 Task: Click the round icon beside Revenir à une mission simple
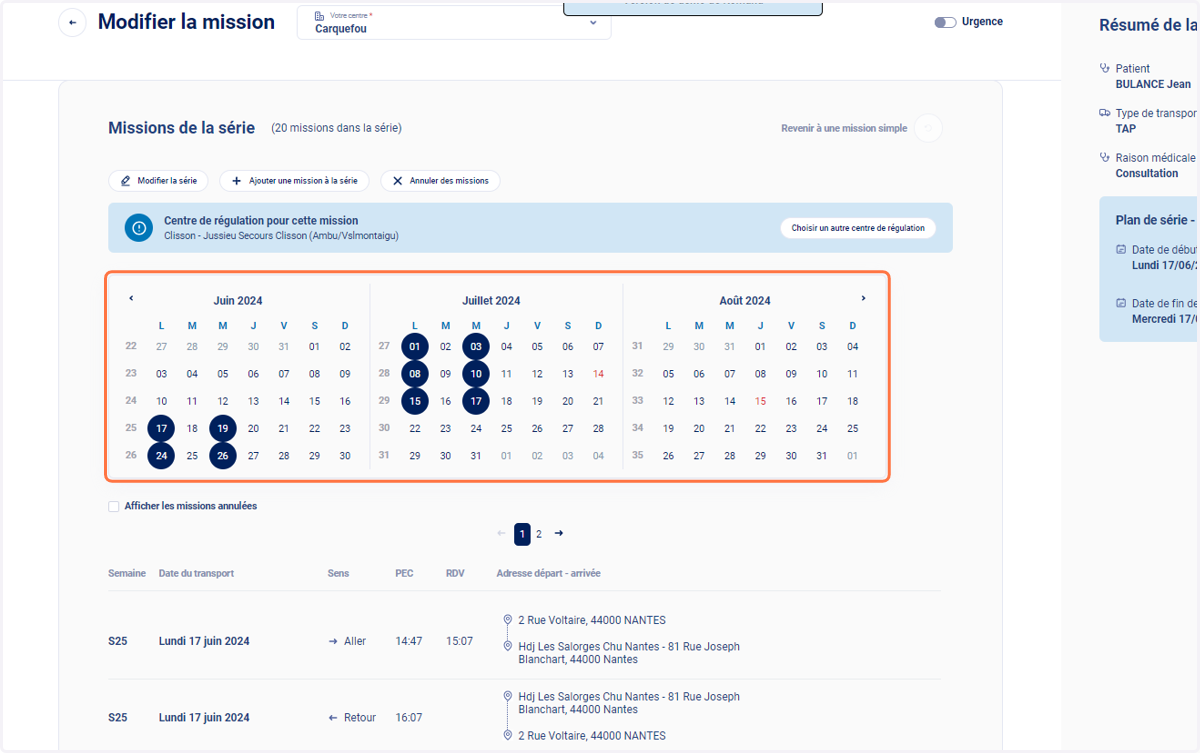[x=928, y=128]
